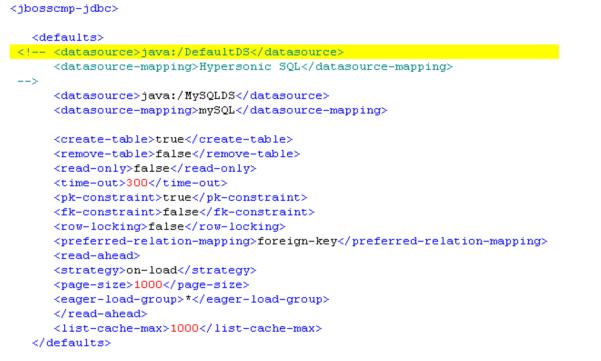This screenshot has width=601, height=361.
Task: Click the remove-table false line
Action: click(x=177, y=154)
